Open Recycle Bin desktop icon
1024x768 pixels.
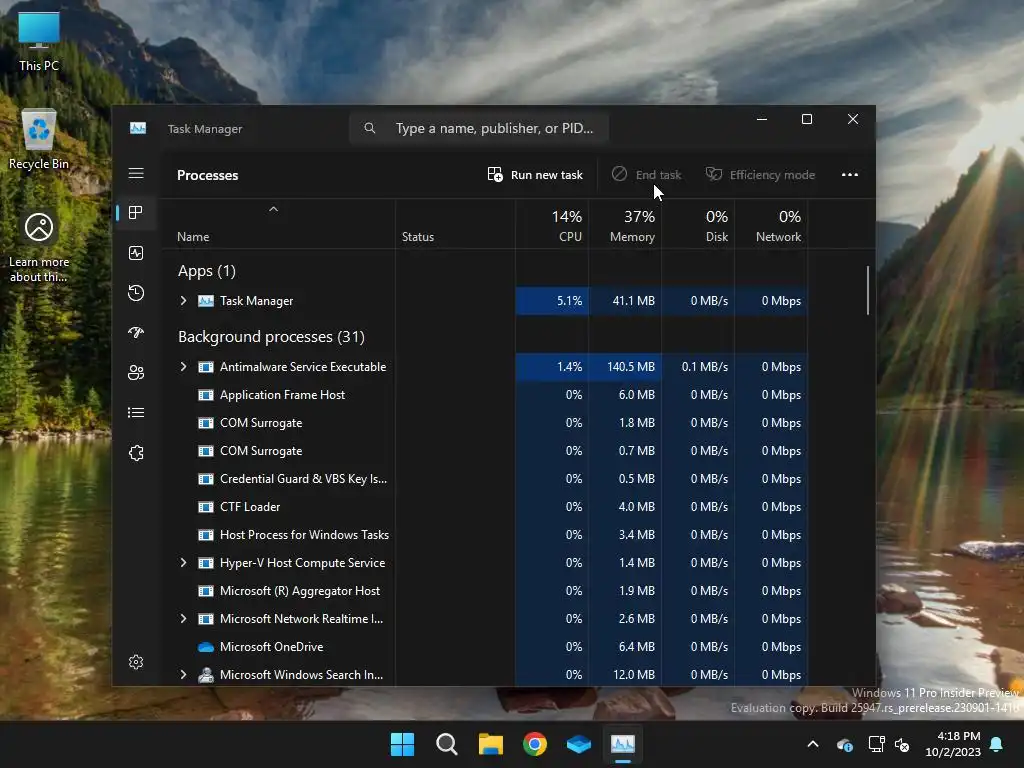click(39, 139)
